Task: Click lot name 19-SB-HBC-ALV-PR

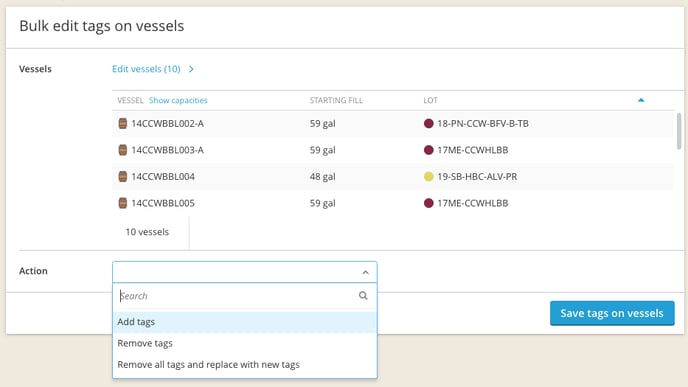Action: click(x=477, y=177)
